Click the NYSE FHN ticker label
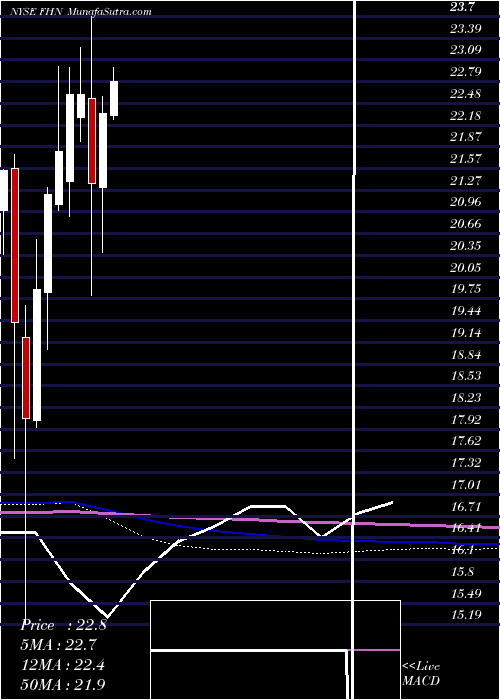Image resolution: width=500 pixels, height=700 pixels. (x=38, y=12)
